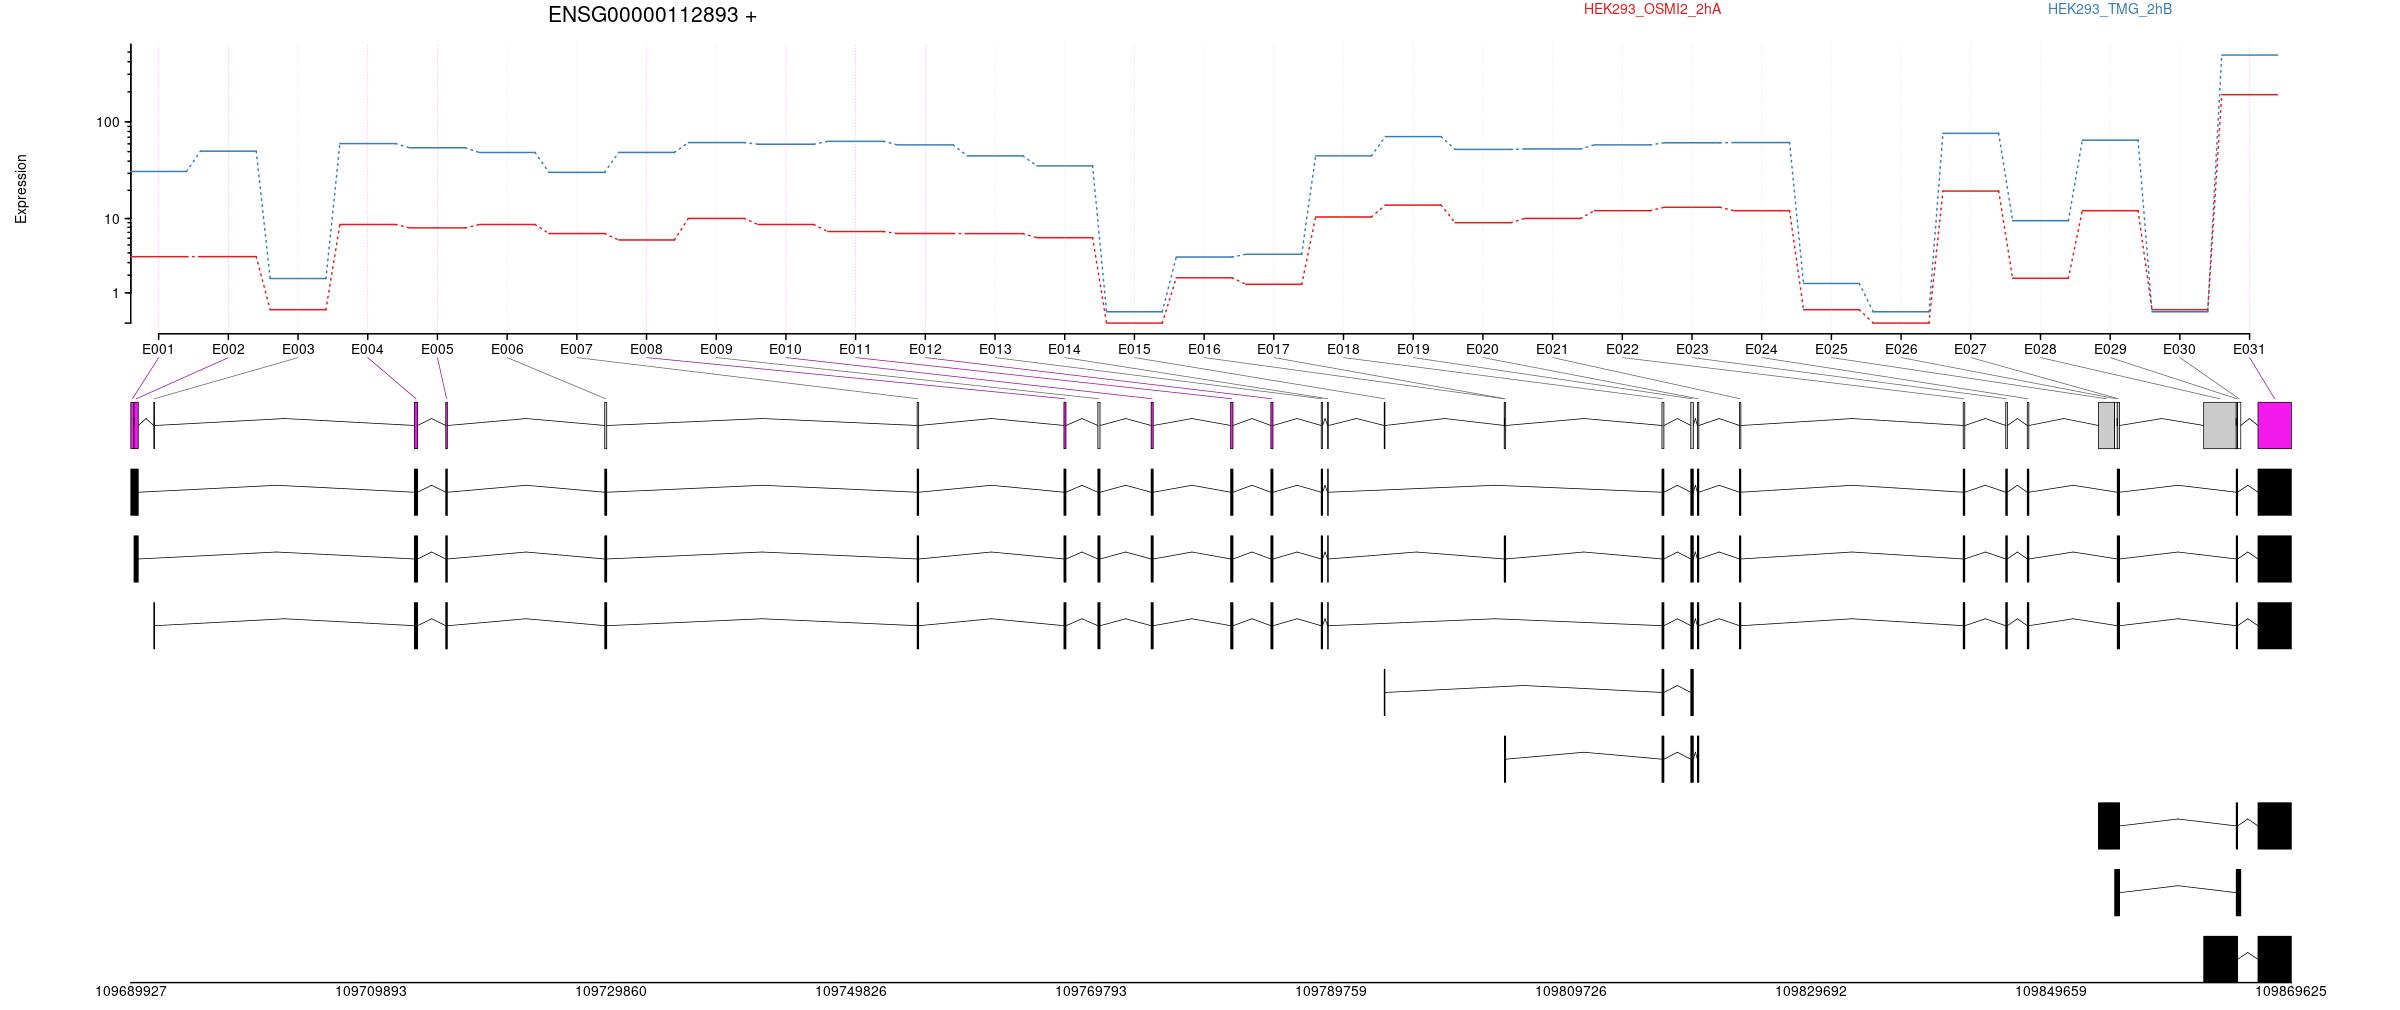This screenshot has height=1010, width=2400.
Task: Click exon label E020
Action: coord(1482,349)
